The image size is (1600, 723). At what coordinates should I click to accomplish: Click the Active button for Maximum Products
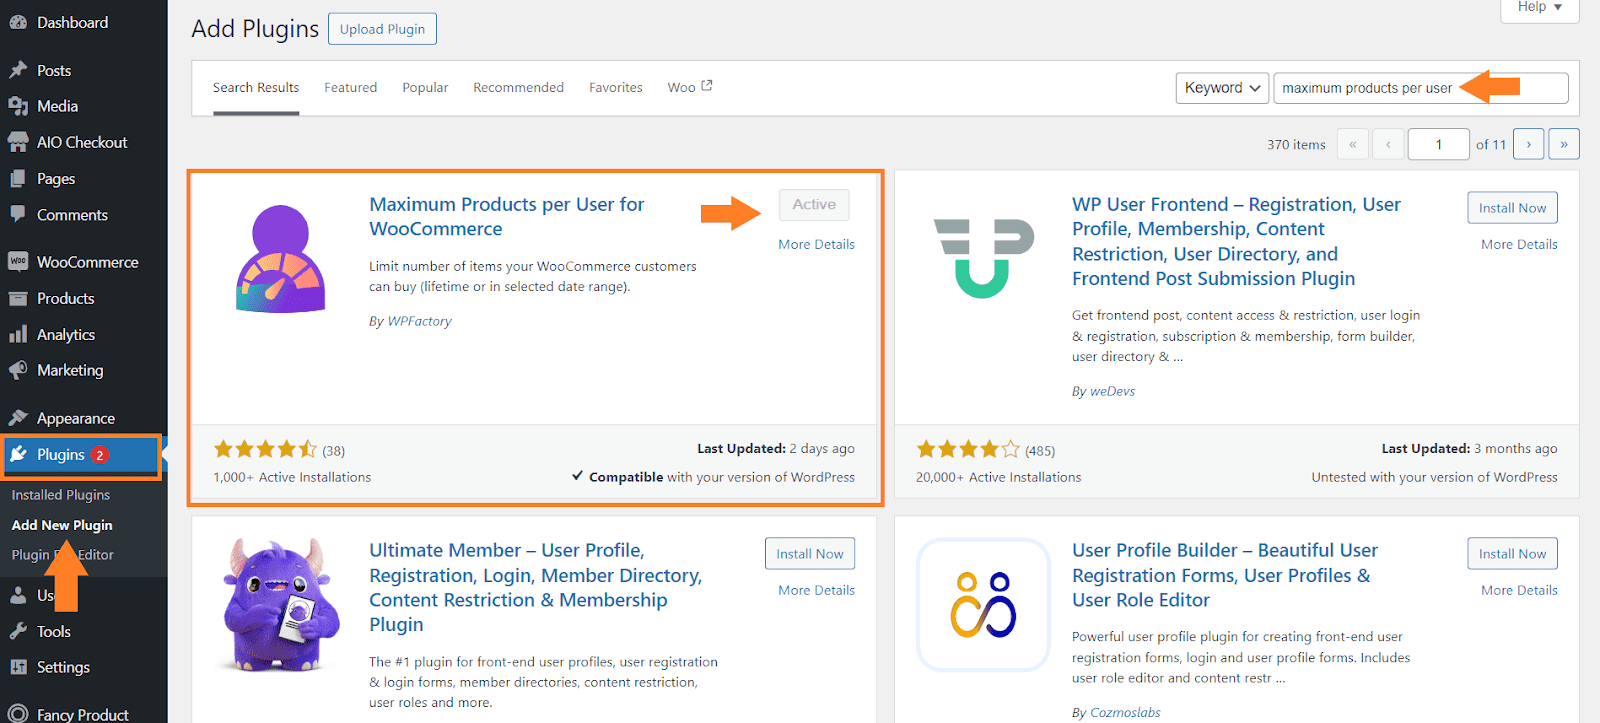pos(814,205)
